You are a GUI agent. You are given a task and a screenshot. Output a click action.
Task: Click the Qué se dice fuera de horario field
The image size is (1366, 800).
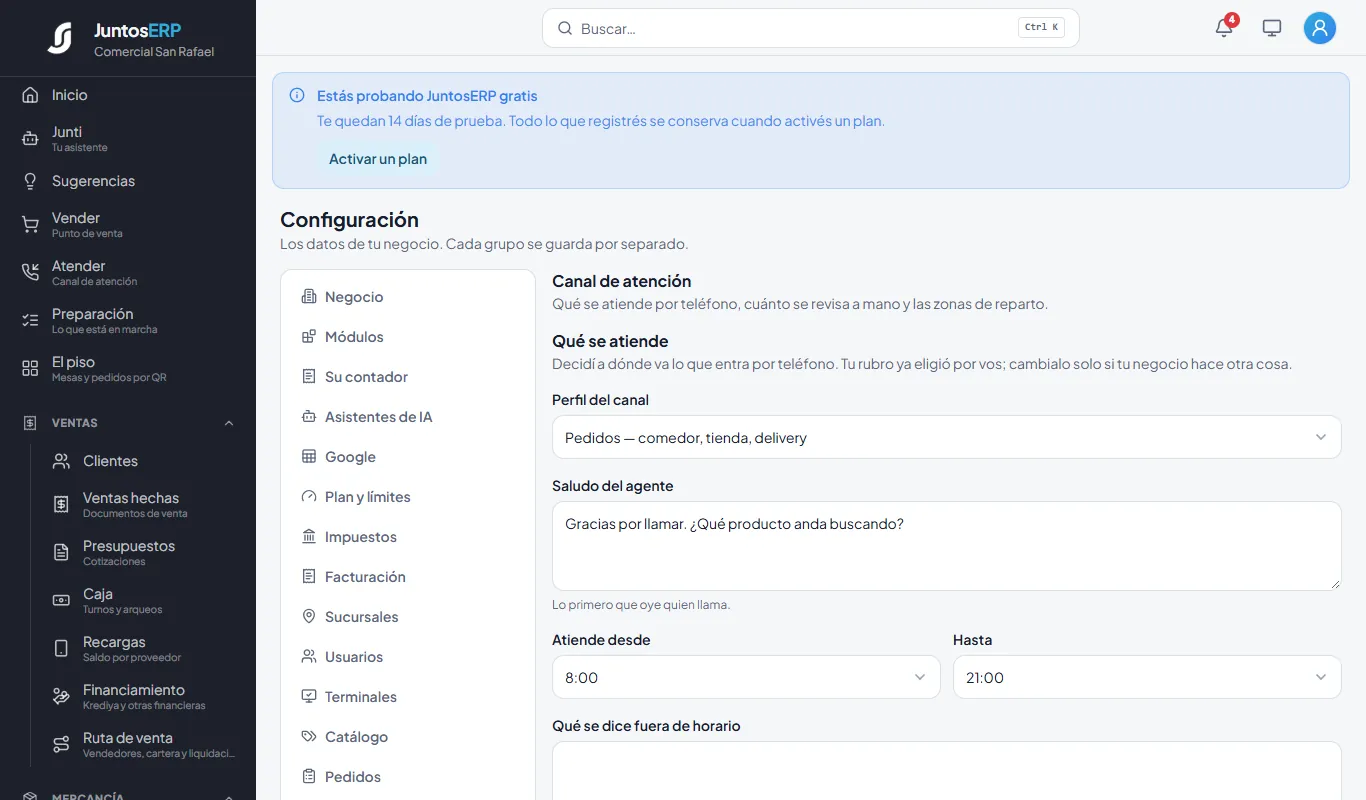coord(946,770)
